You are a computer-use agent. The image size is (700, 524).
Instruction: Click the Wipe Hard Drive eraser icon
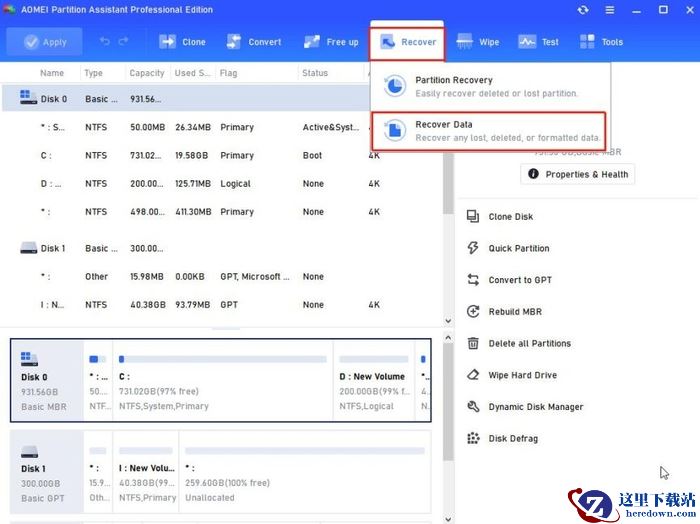473,375
